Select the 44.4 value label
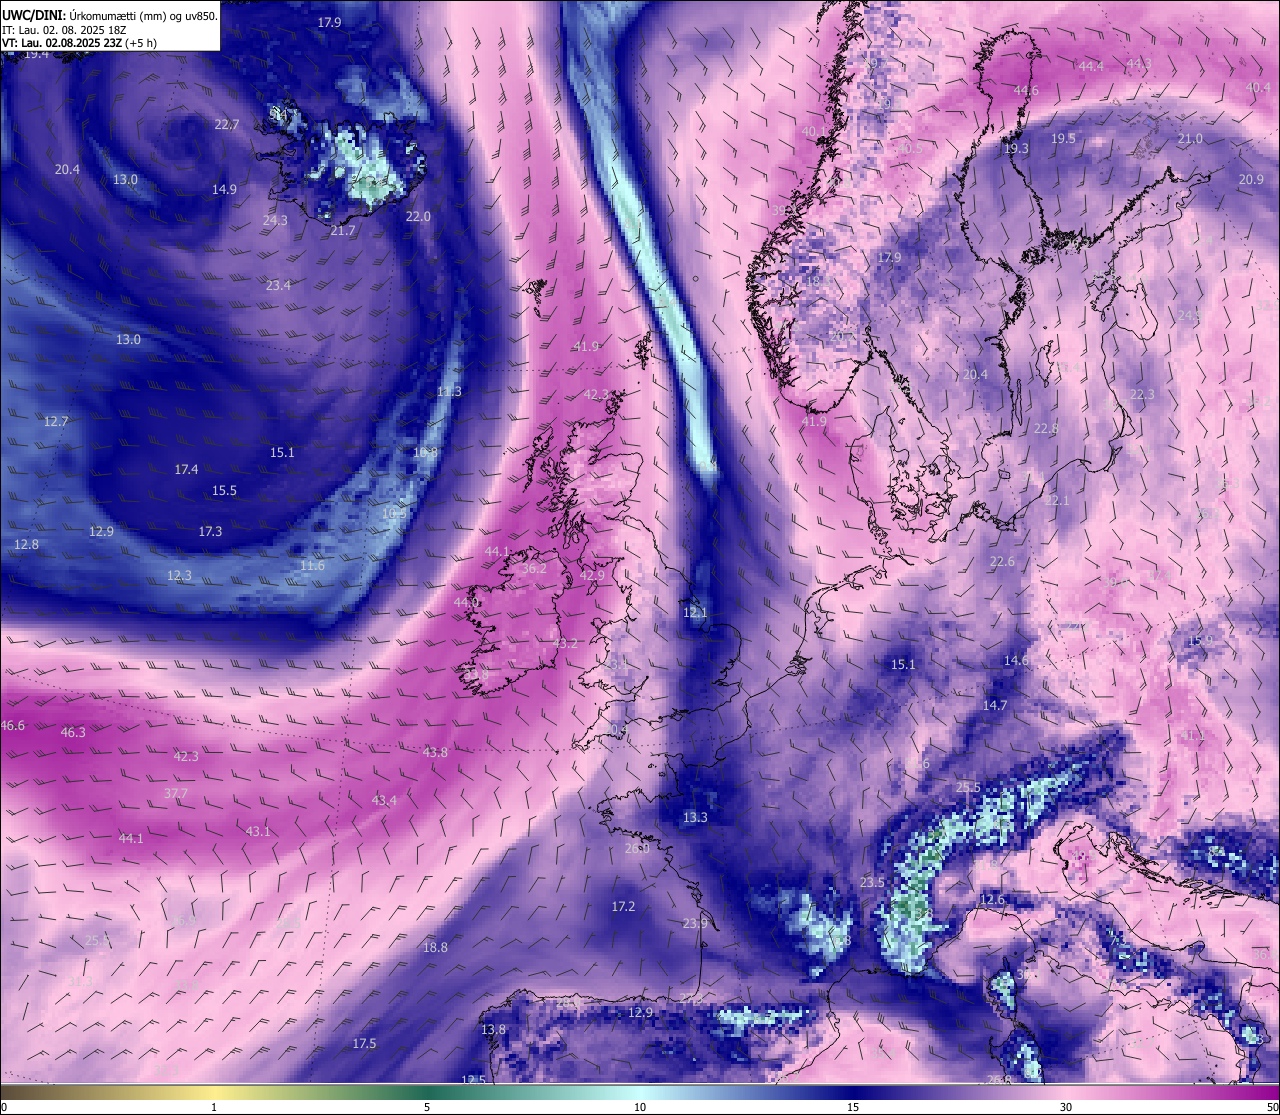Viewport: 1280px width, 1115px height. pyautogui.click(x=1091, y=67)
